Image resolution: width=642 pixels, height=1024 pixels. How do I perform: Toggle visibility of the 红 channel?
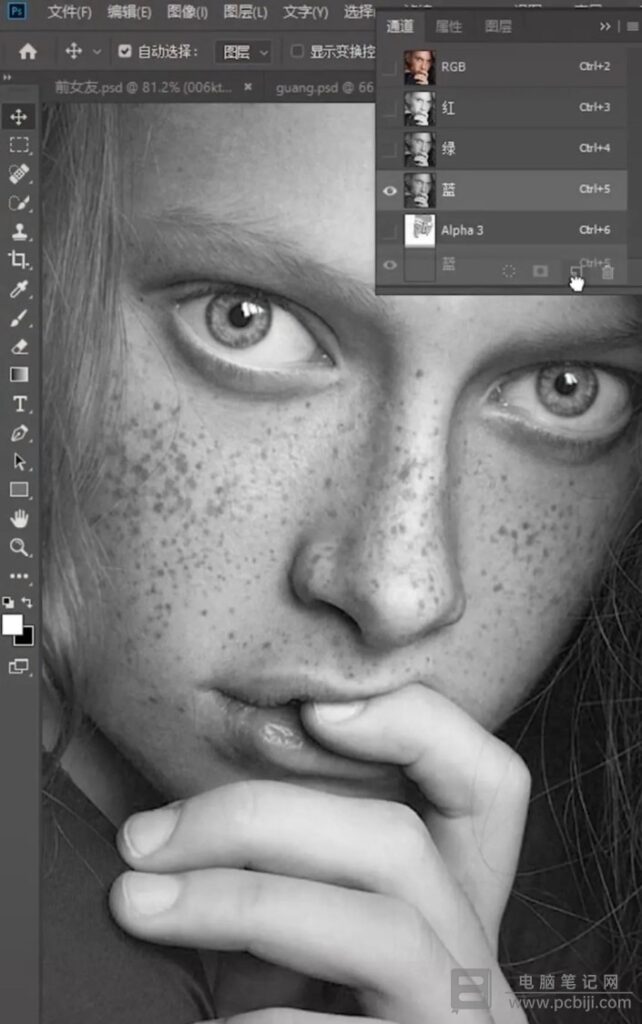point(389,108)
